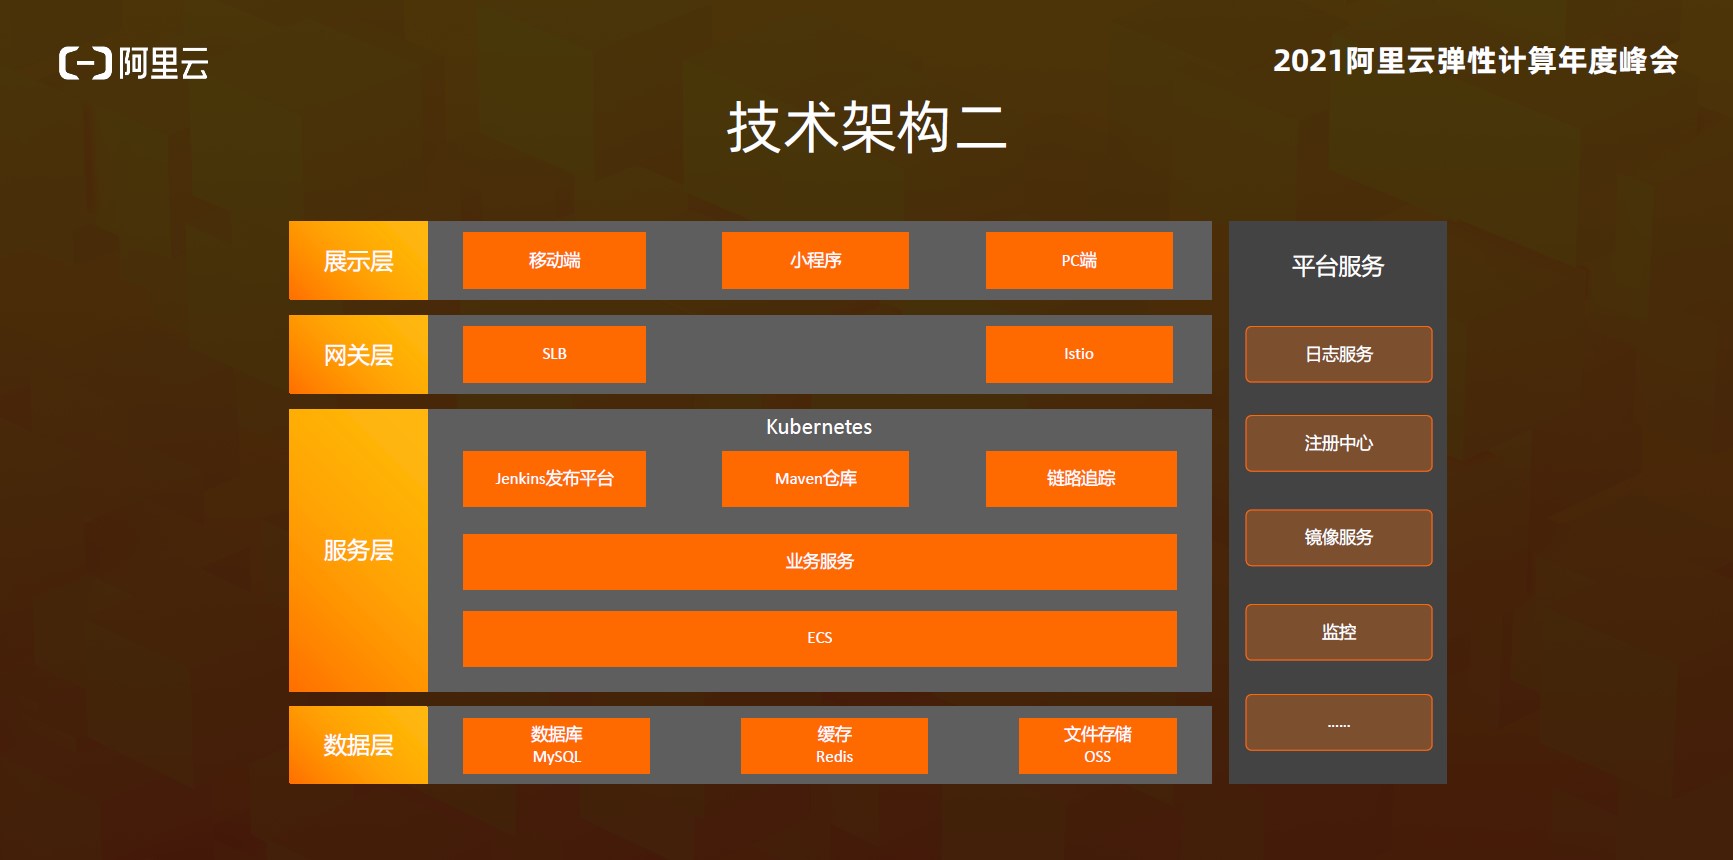Click the 日志服务 box
Viewport: 1733px width, 860px height.
click(x=1339, y=354)
